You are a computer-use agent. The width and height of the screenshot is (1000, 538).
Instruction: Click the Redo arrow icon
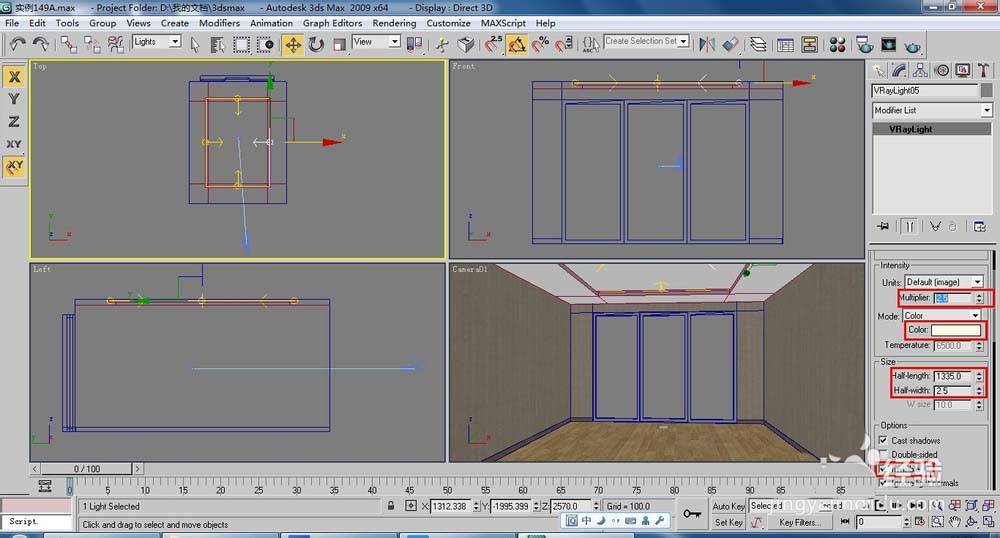(41, 44)
